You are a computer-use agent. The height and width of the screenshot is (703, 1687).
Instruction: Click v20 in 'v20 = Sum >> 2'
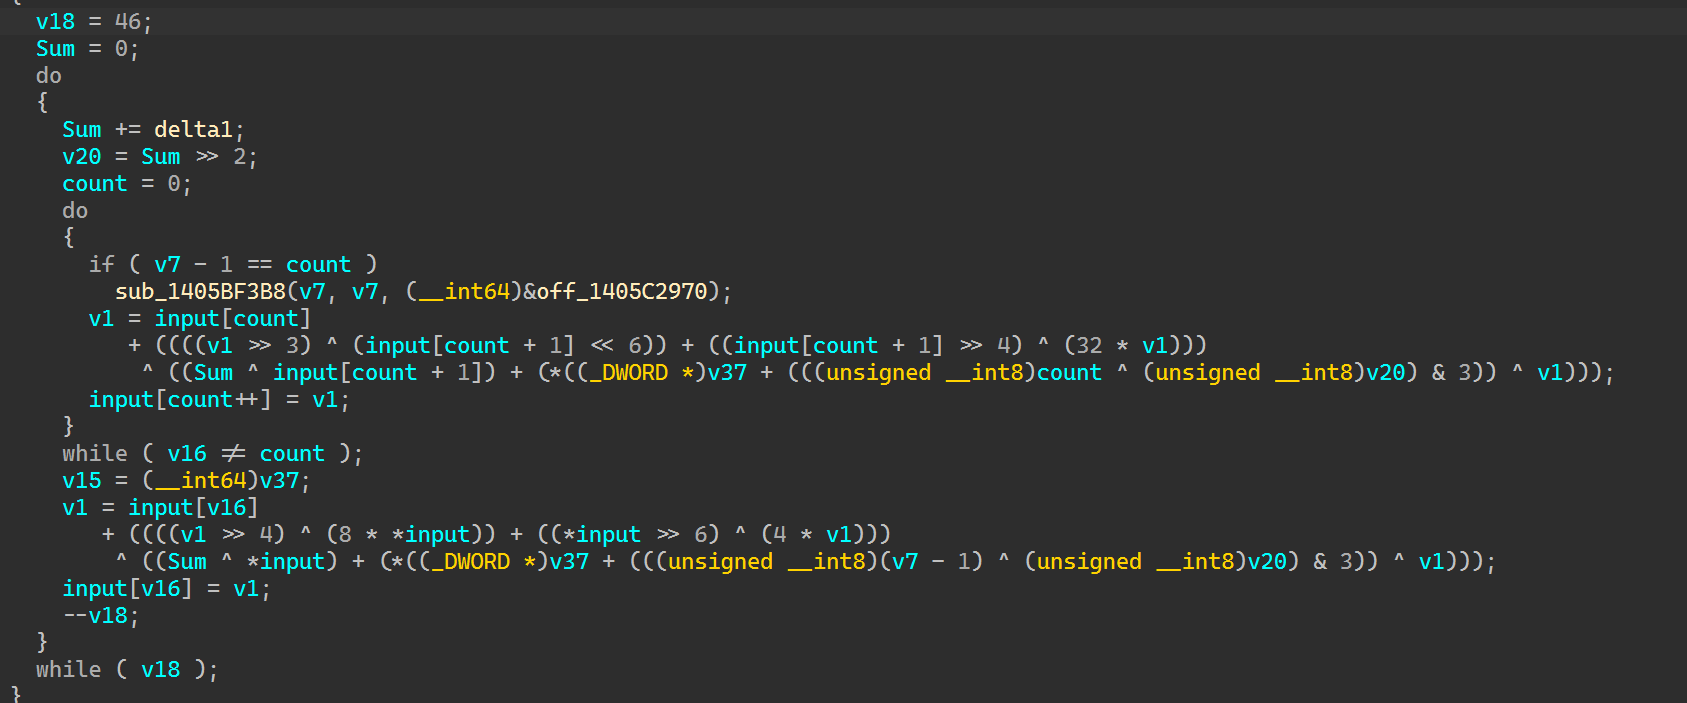click(x=81, y=156)
